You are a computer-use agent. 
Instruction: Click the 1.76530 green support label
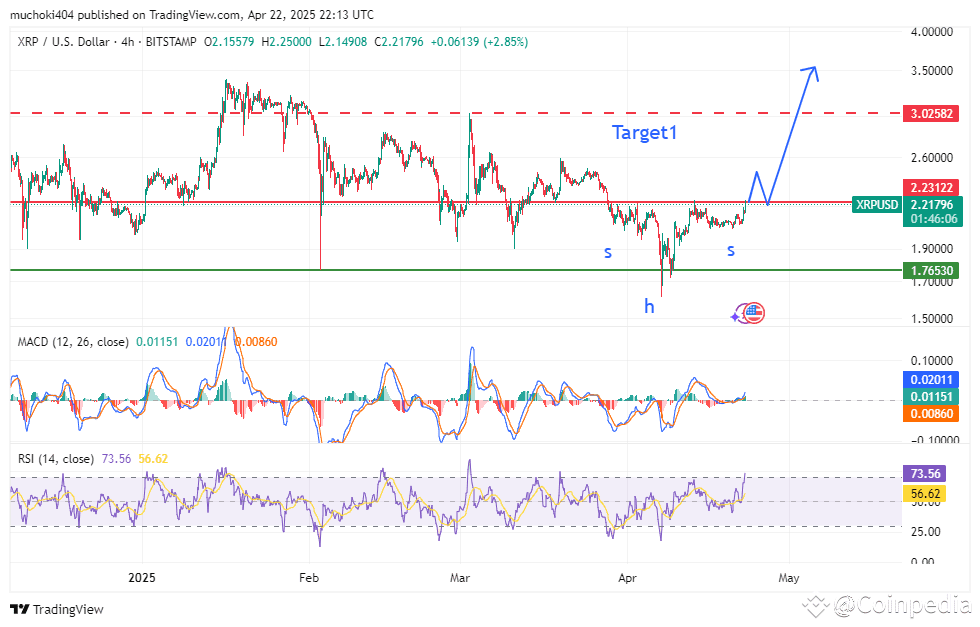(931, 270)
